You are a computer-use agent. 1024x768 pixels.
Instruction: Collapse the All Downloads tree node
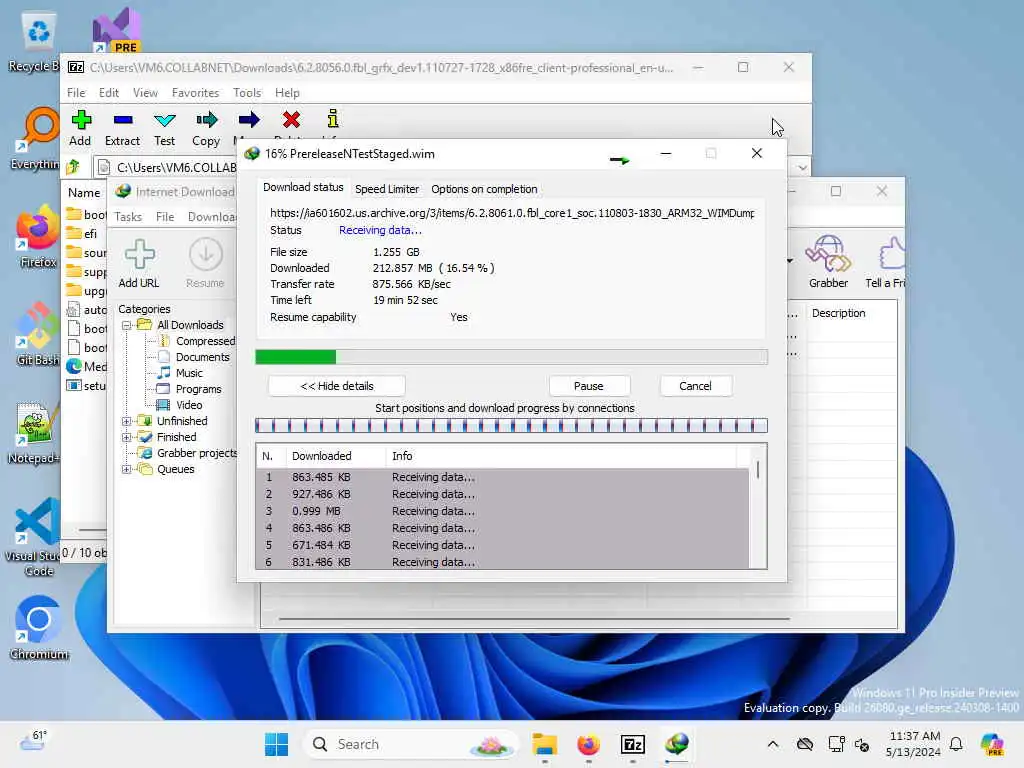[127, 325]
